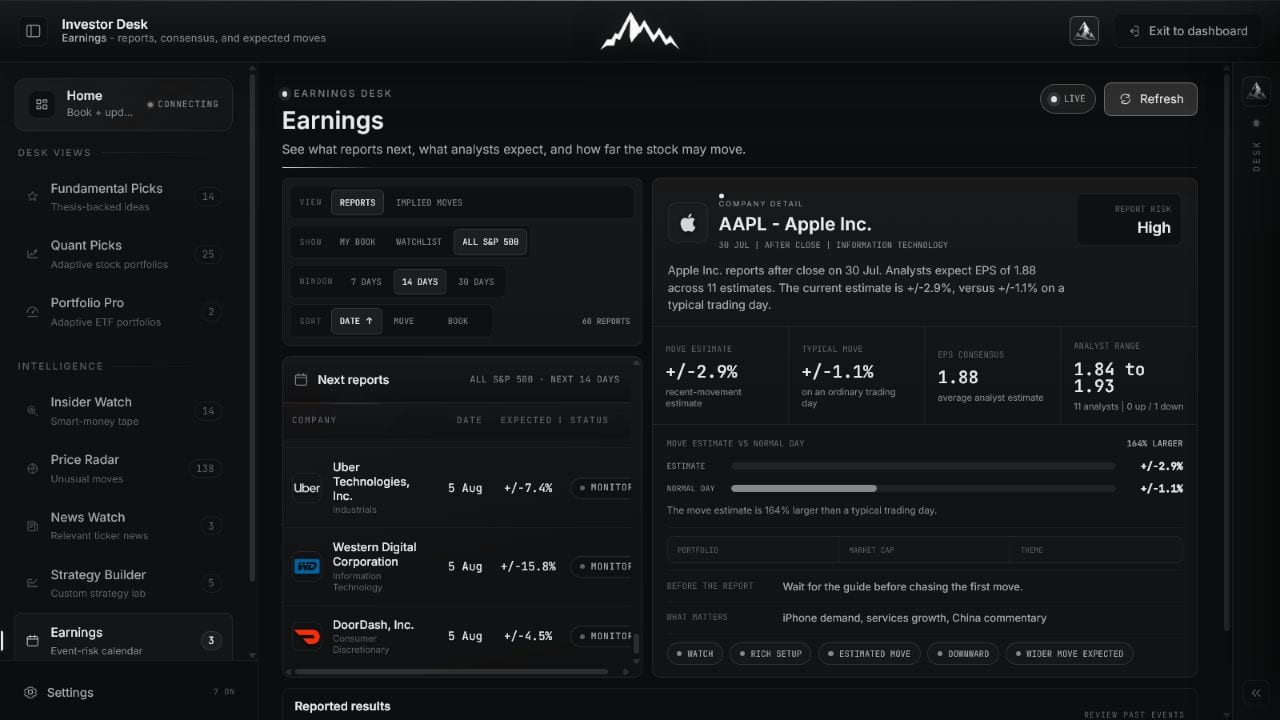Show WATCHLIST reports only

point(418,242)
